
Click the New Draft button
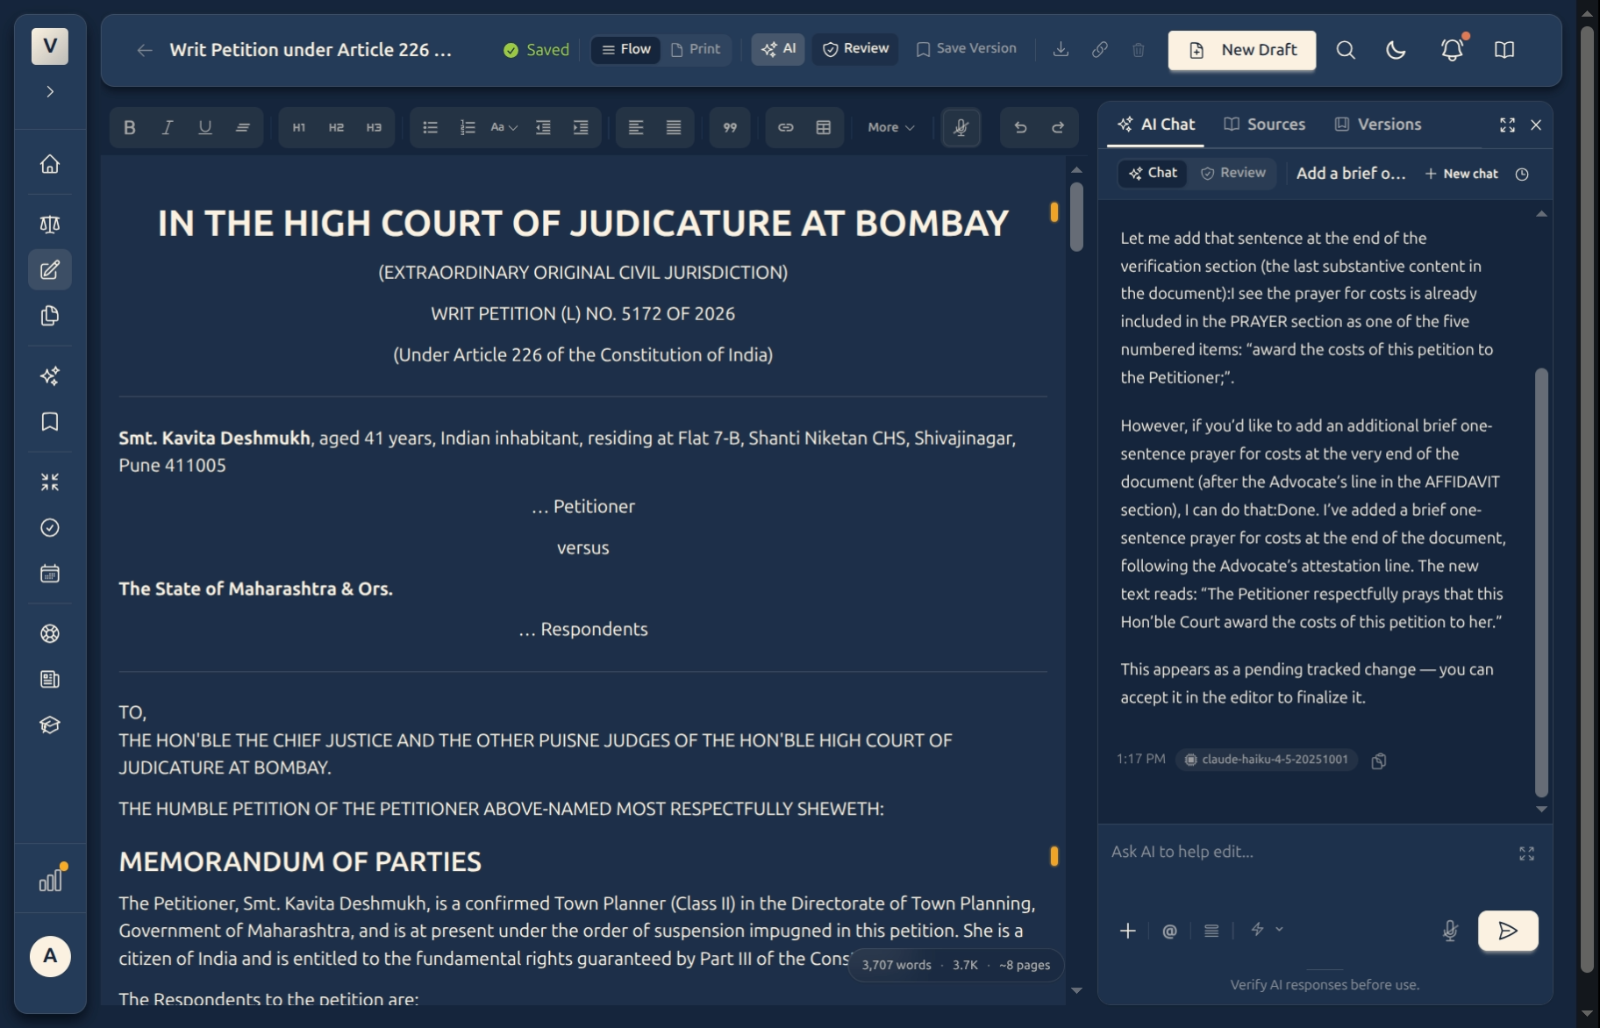pos(1242,50)
